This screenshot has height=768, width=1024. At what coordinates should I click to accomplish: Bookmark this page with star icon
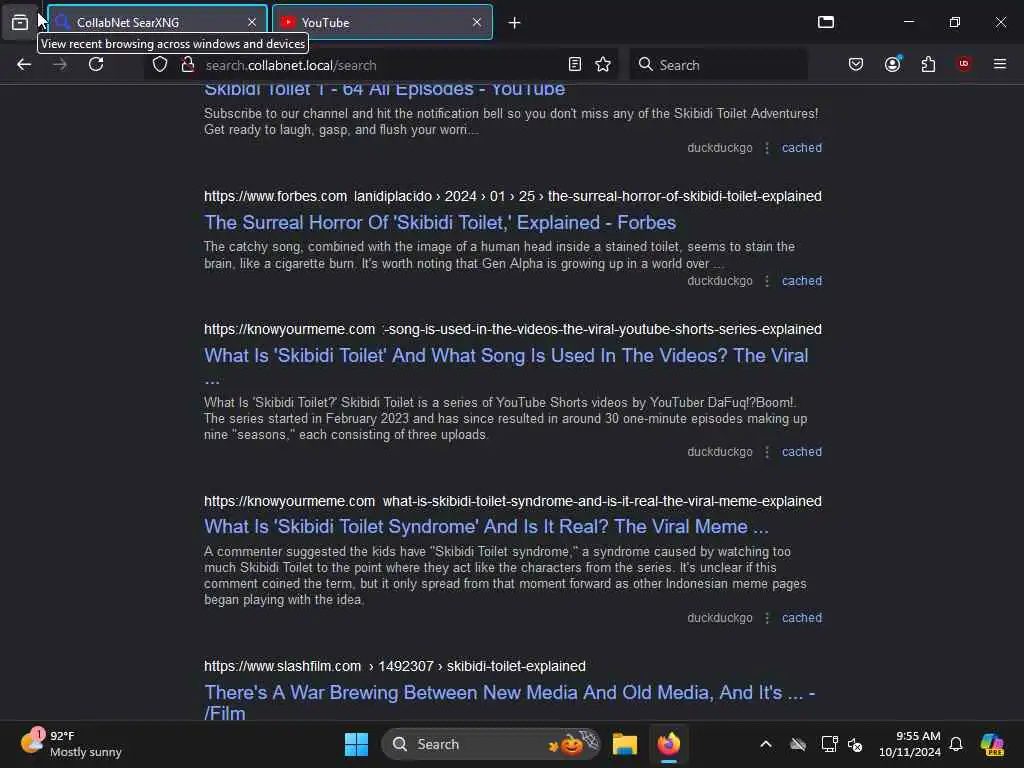pos(603,65)
